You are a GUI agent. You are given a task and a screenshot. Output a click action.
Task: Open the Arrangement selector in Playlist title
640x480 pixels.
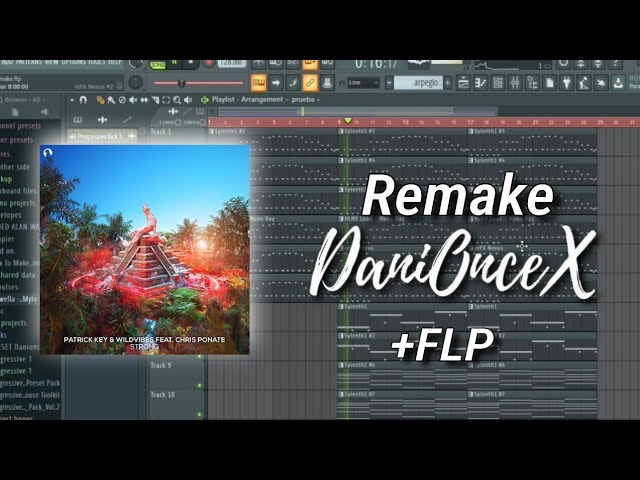tap(262, 100)
